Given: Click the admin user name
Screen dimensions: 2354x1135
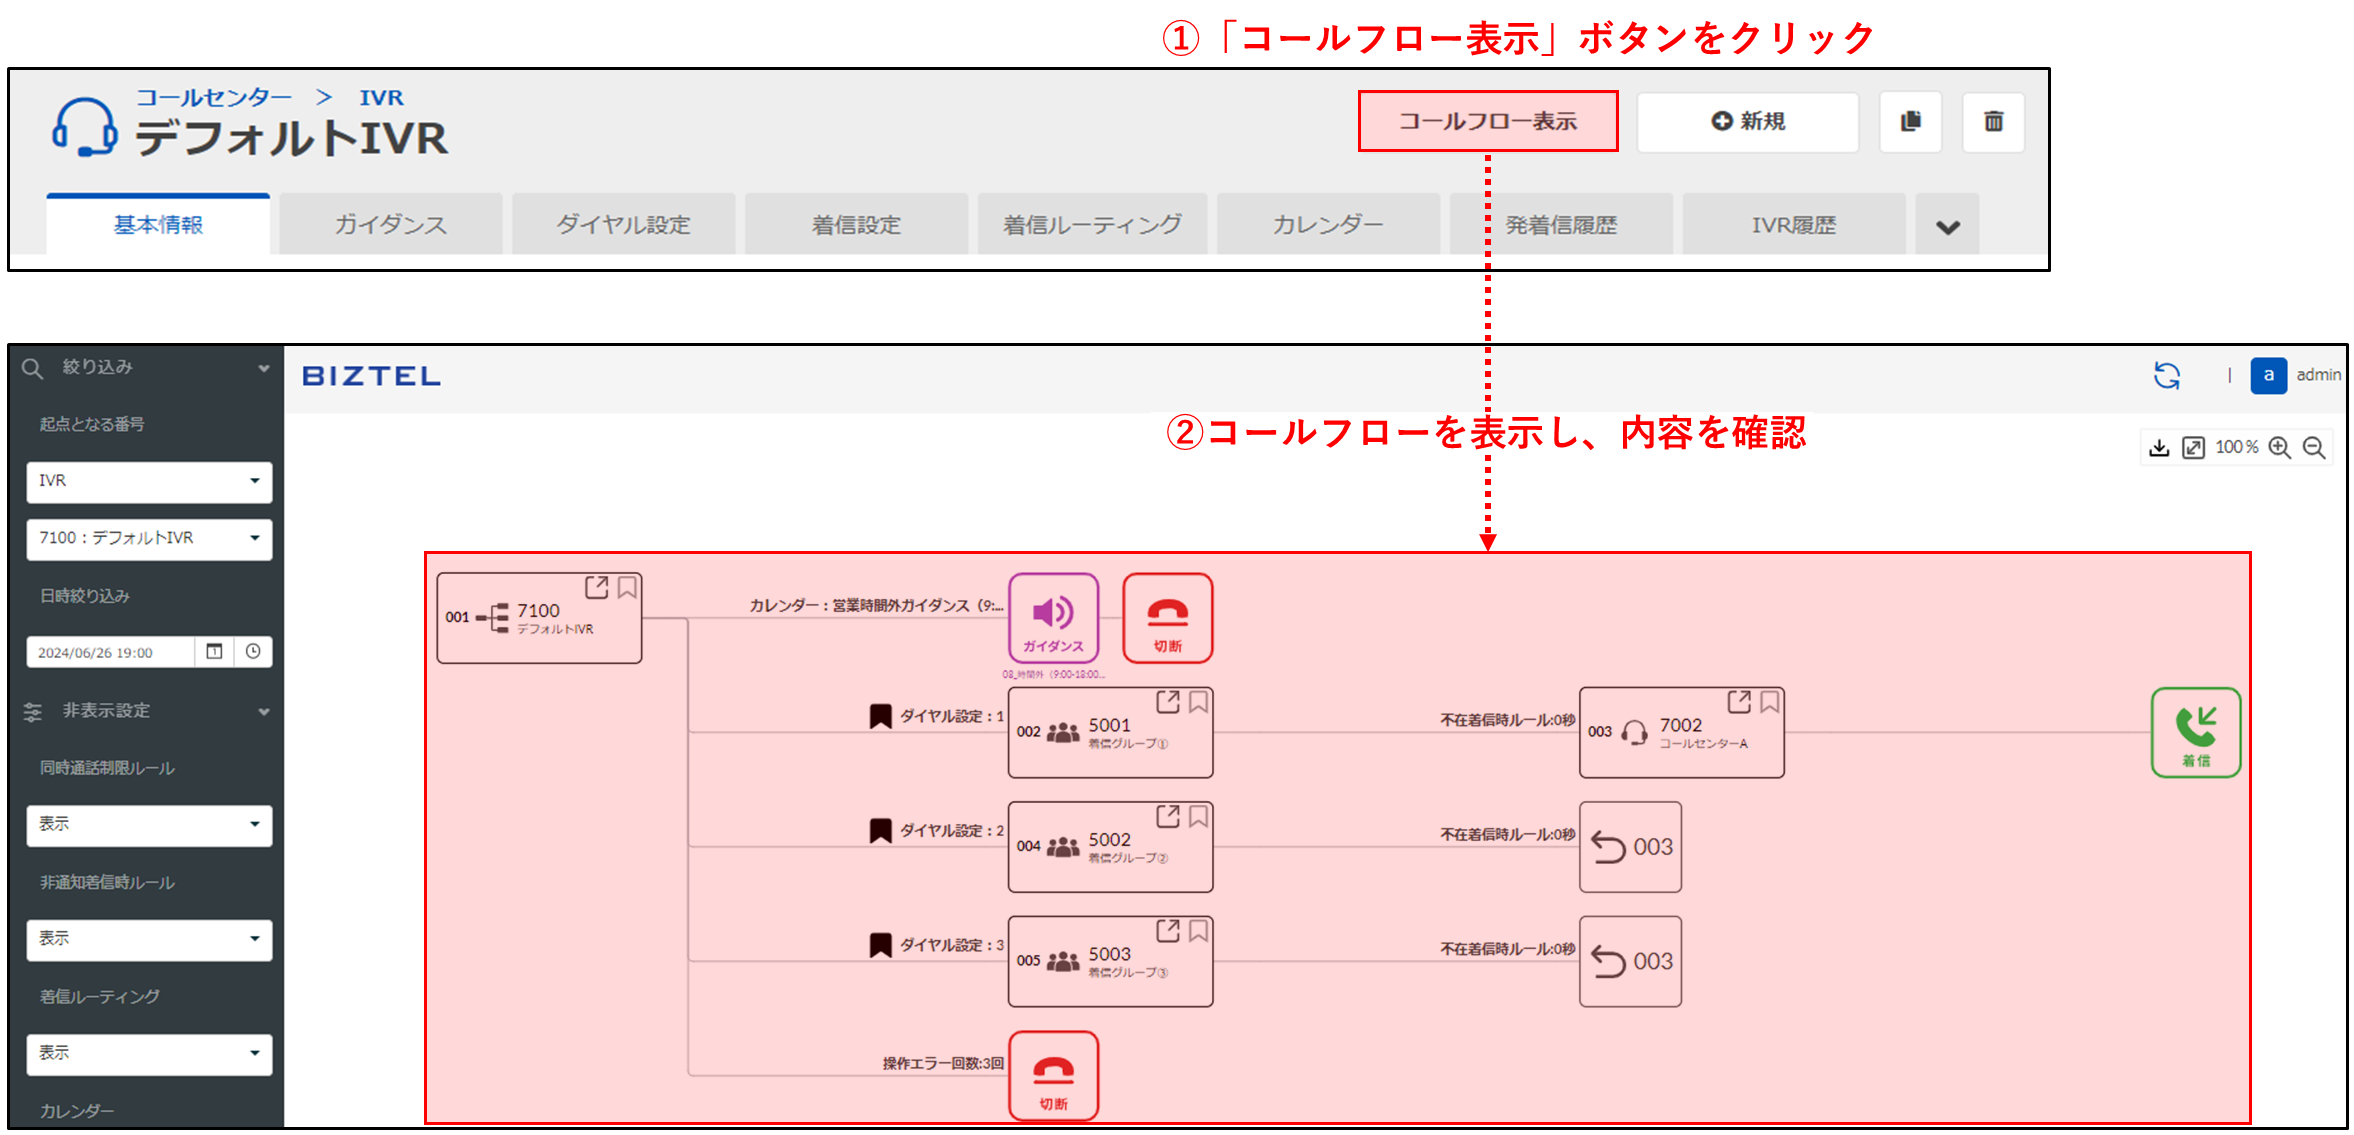Looking at the screenshot, I should (2318, 375).
